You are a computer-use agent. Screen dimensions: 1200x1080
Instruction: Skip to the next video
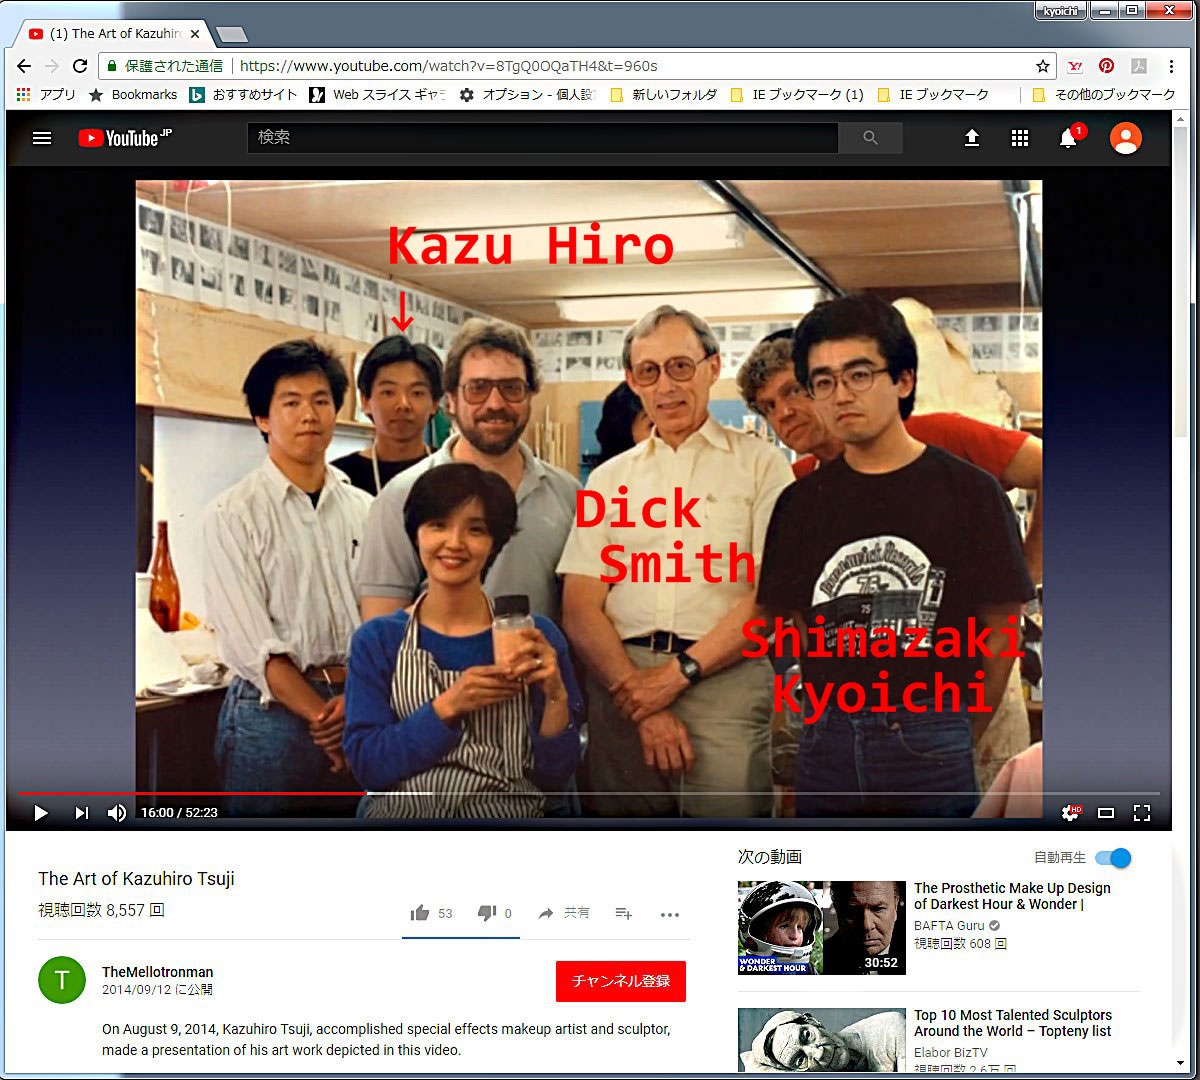point(81,813)
